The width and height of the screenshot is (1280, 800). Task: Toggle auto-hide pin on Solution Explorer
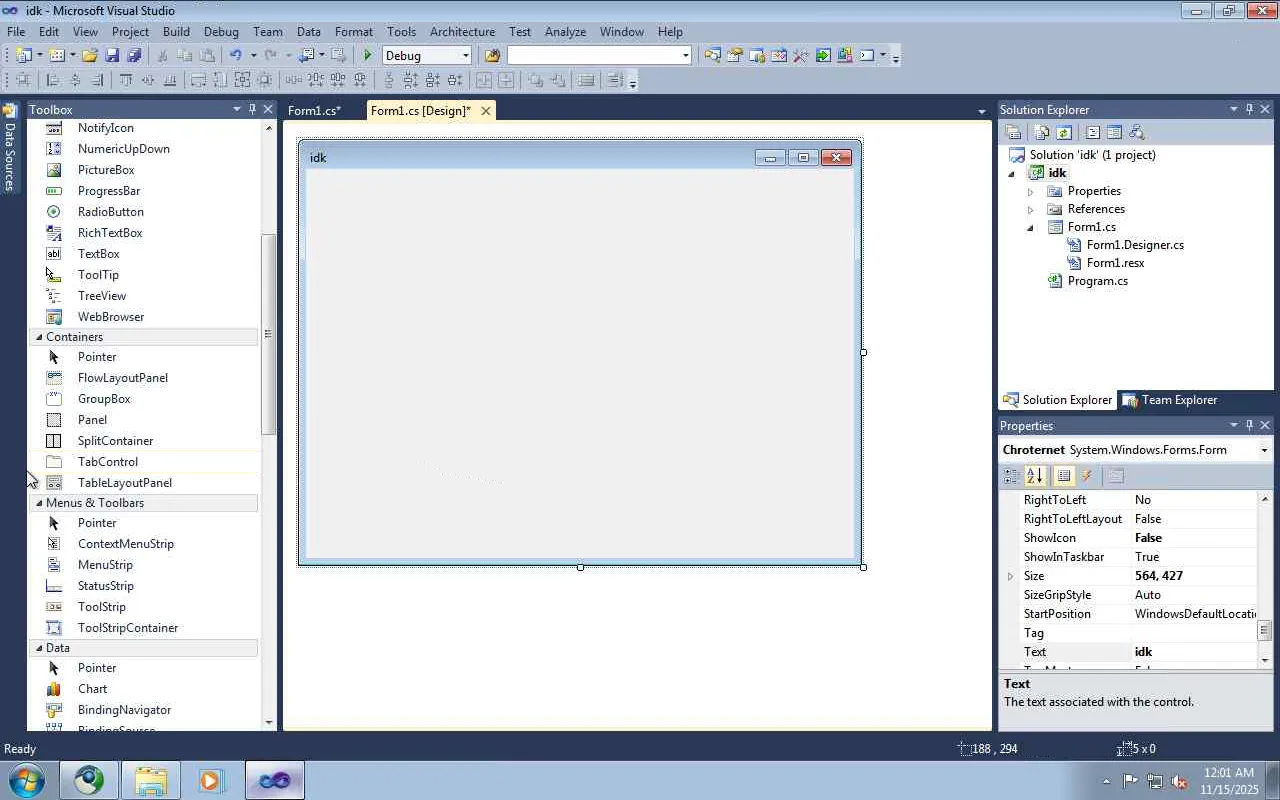coord(1249,109)
